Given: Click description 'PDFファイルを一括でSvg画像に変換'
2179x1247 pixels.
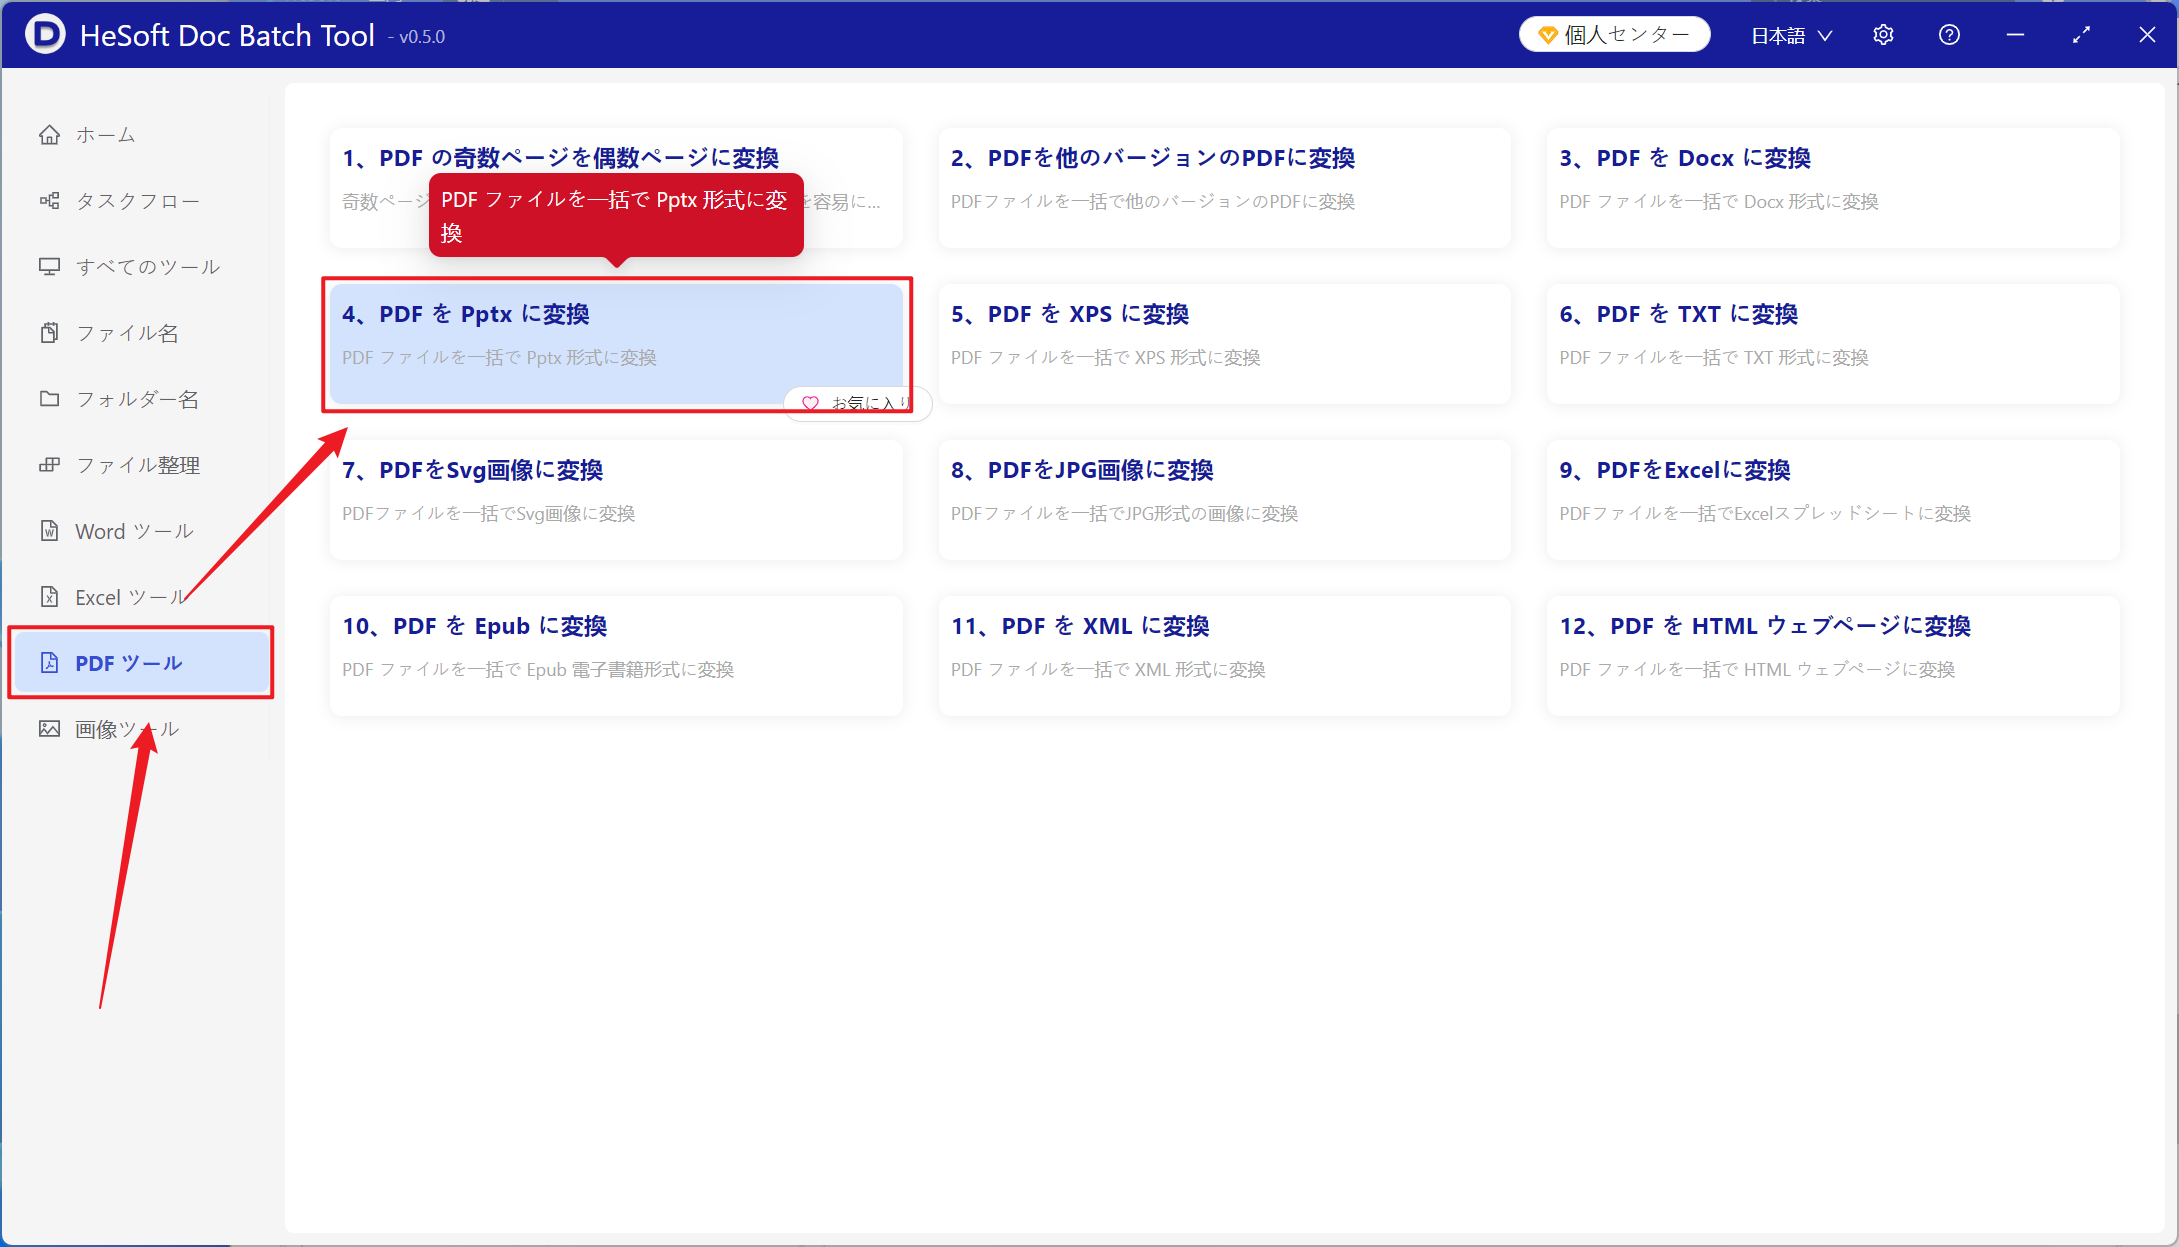Looking at the screenshot, I should pos(488,513).
